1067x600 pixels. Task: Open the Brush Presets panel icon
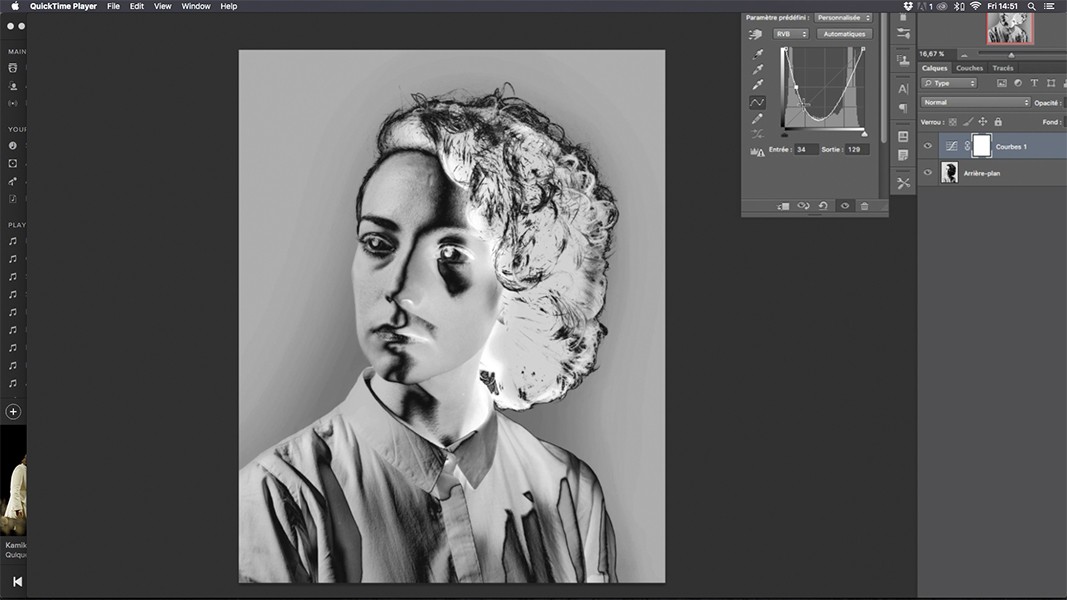[x=903, y=33]
